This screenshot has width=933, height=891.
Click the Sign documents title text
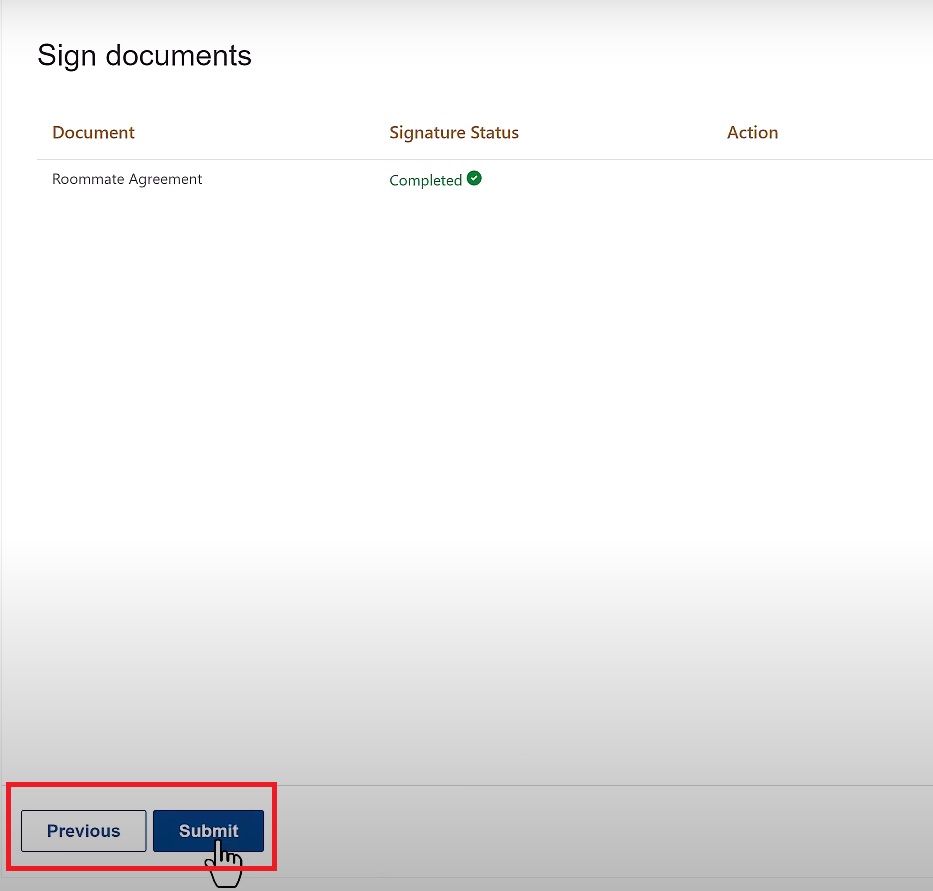(144, 56)
